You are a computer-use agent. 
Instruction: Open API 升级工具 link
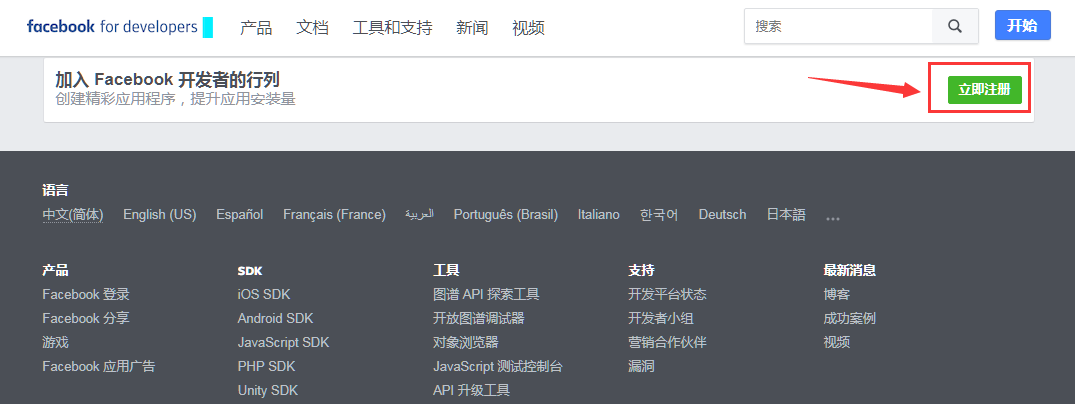tap(472, 390)
